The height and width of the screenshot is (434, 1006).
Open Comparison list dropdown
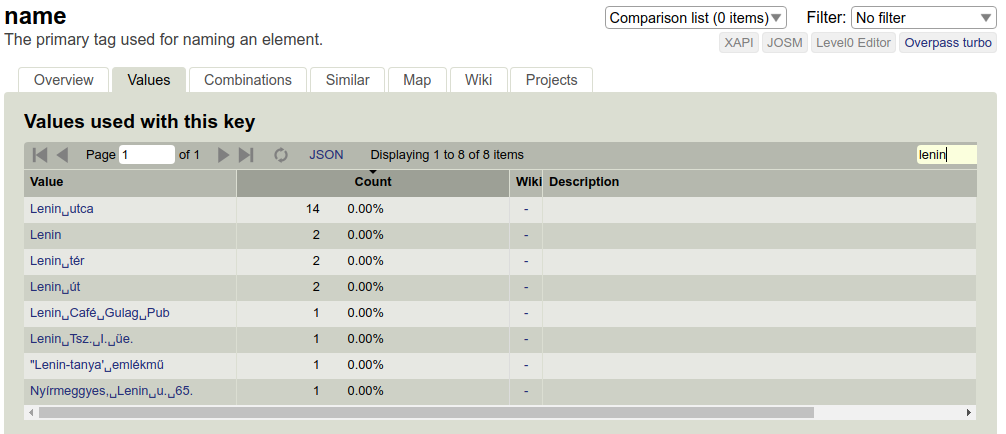click(695, 18)
